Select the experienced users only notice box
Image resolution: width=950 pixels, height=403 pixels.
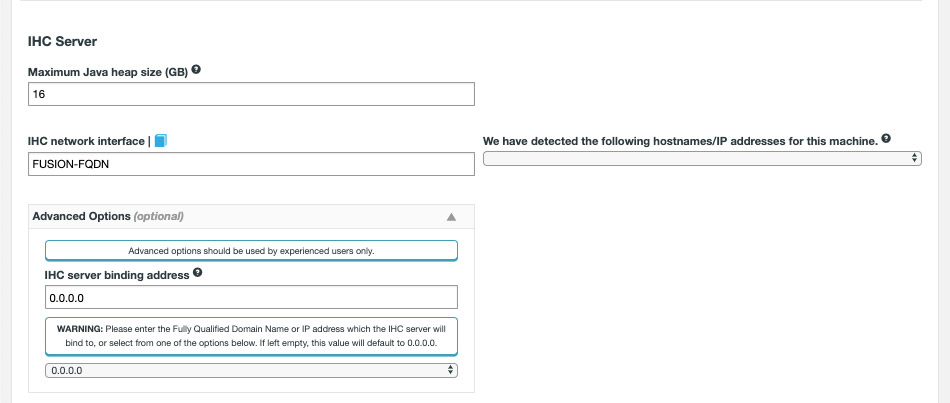click(x=251, y=251)
